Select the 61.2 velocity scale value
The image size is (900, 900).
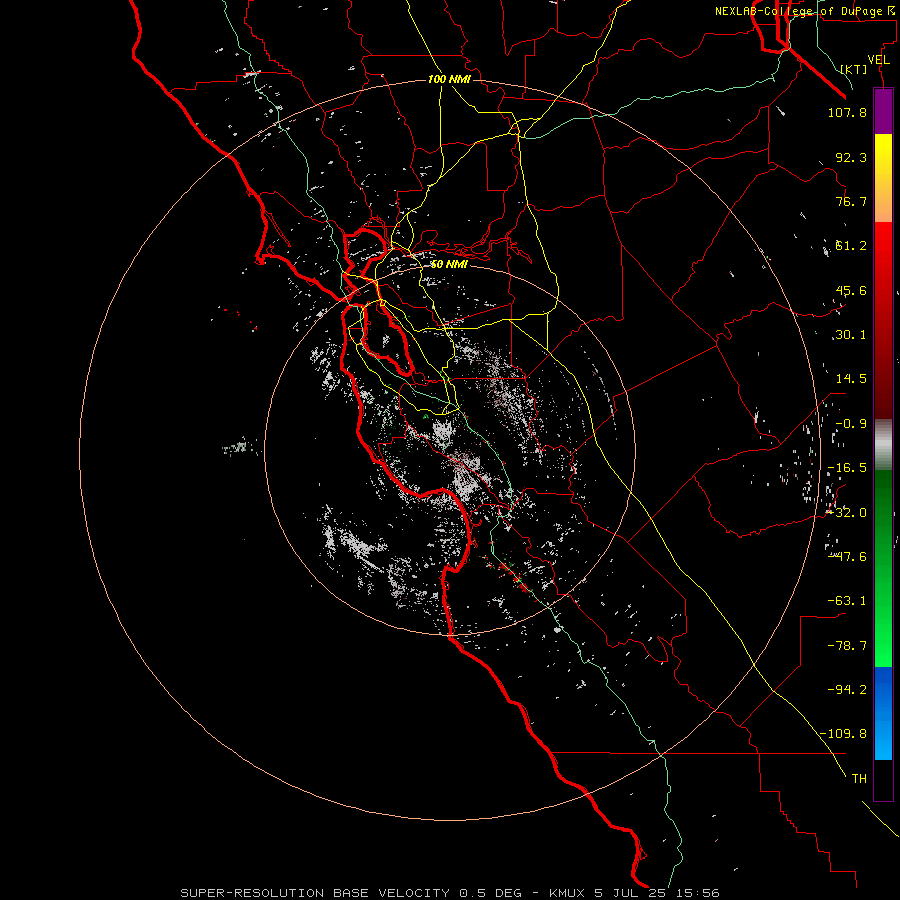pos(851,246)
